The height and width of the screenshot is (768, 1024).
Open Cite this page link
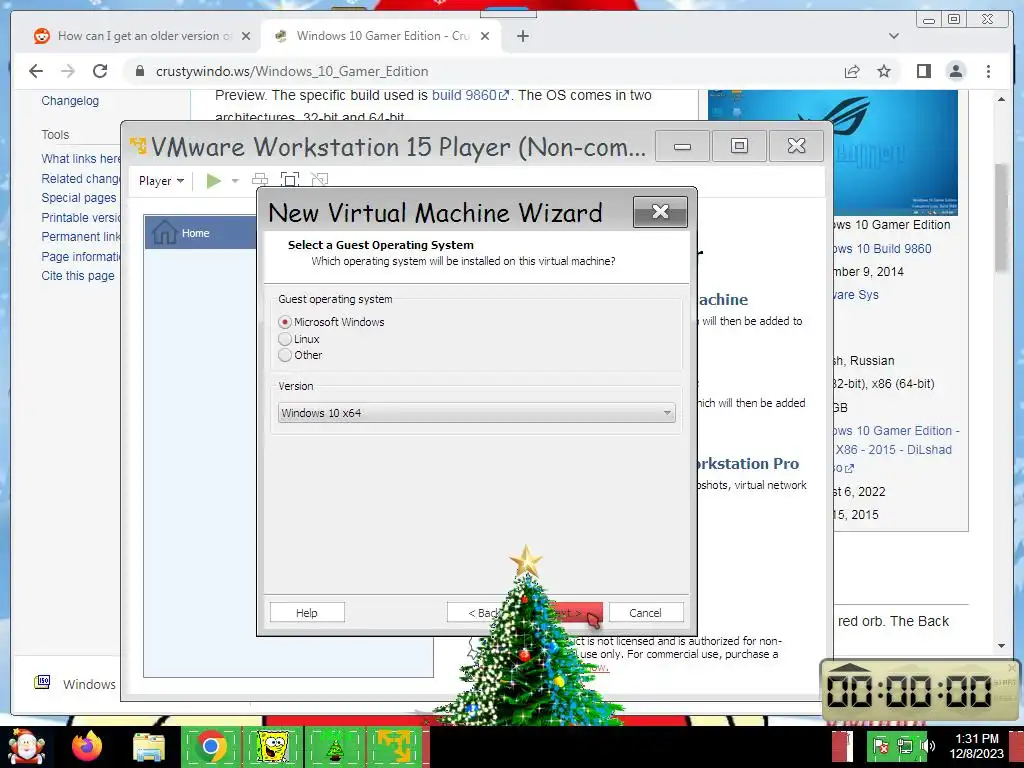tap(78, 276)
